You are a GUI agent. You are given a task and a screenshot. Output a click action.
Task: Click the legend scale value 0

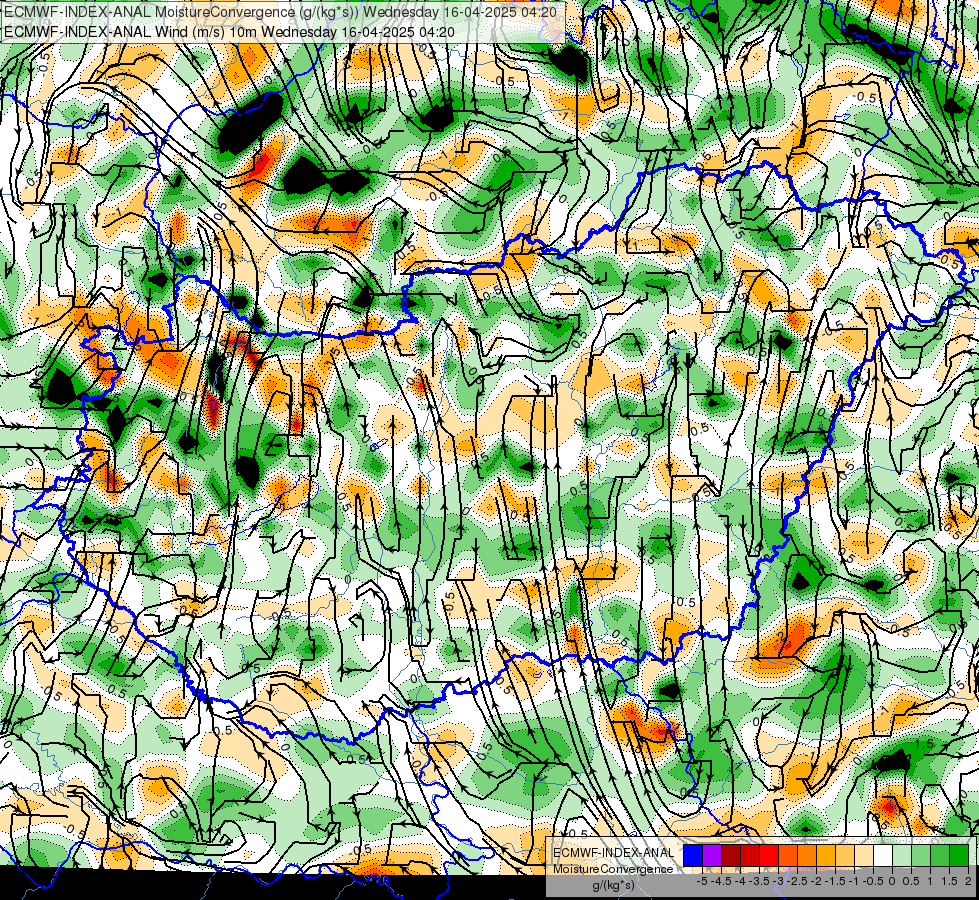coord(892,881)
